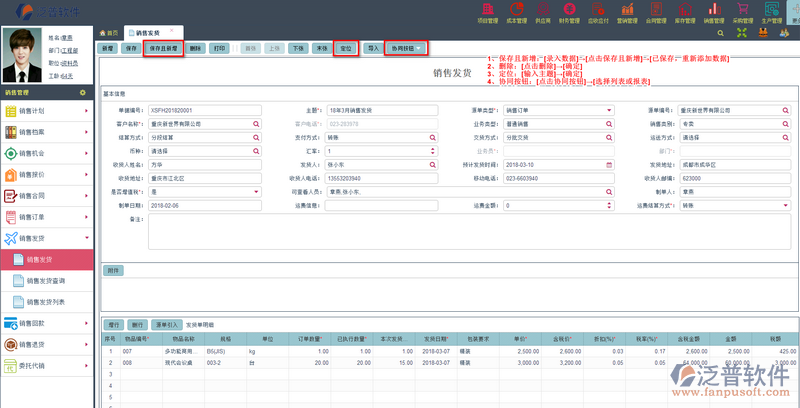Click the search icon in 客户名称 field
800x408 pixels.
click(x=256, y=124)
